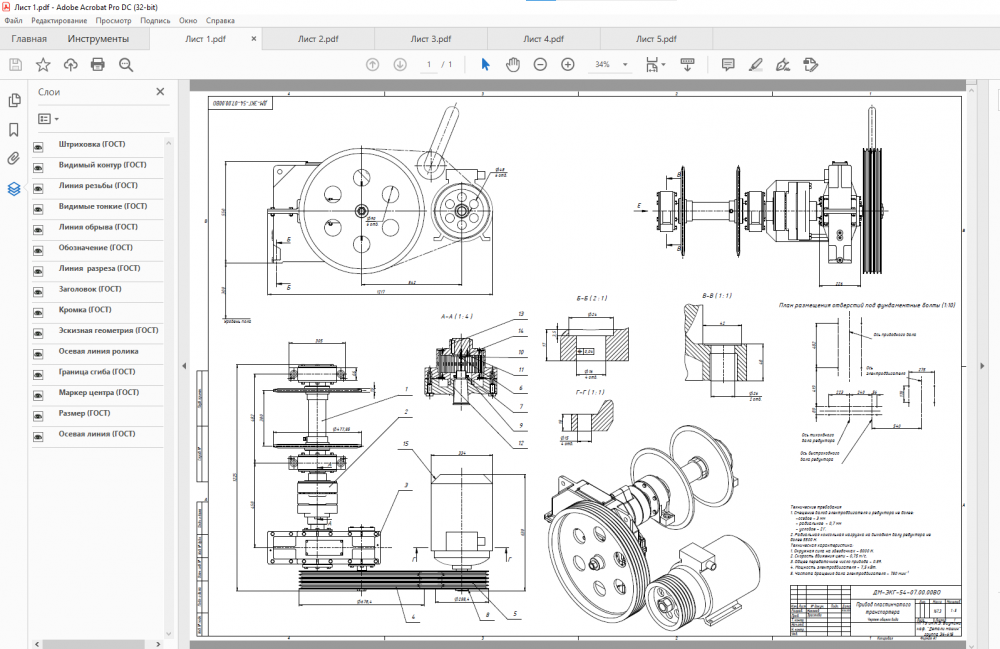
Task: Click the star bookmark icon in toolbar
Action: tap(43, 65)
